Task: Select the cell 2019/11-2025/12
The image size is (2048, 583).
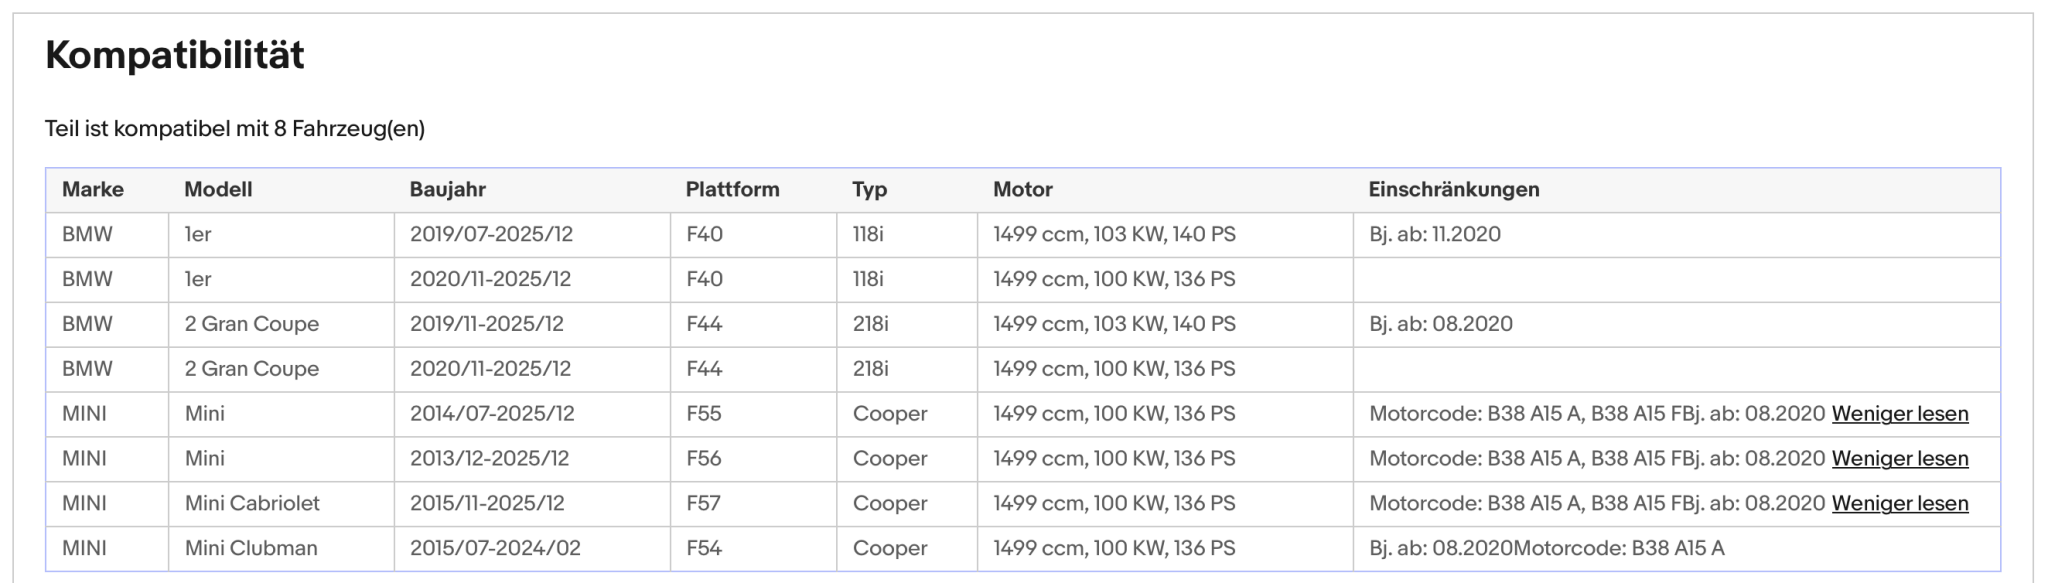Action: pos(532,325)
